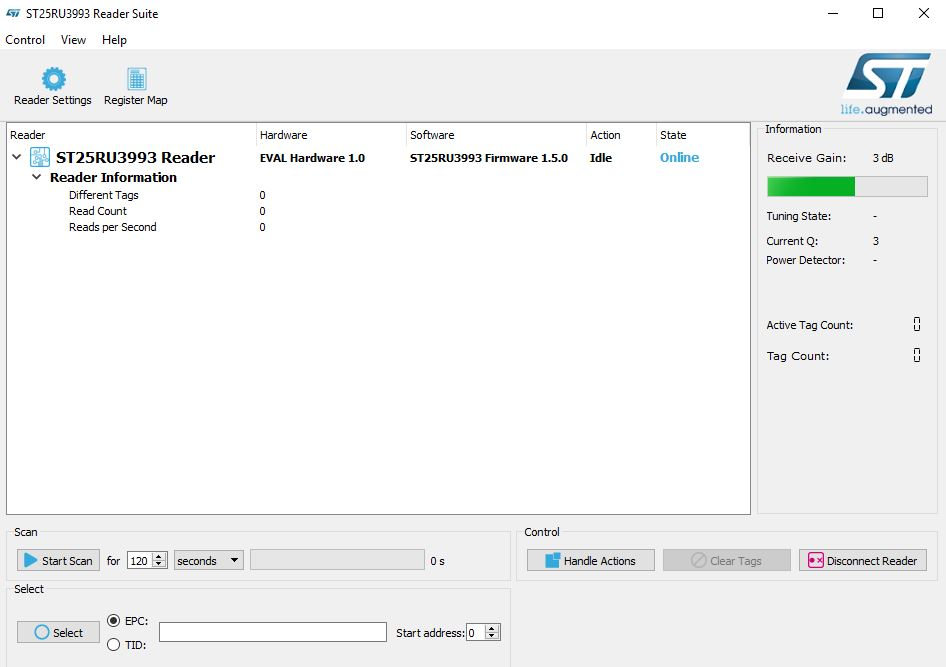Open the Register Map icon
Viewport: 946px width, 667px height.
(136, 79)
